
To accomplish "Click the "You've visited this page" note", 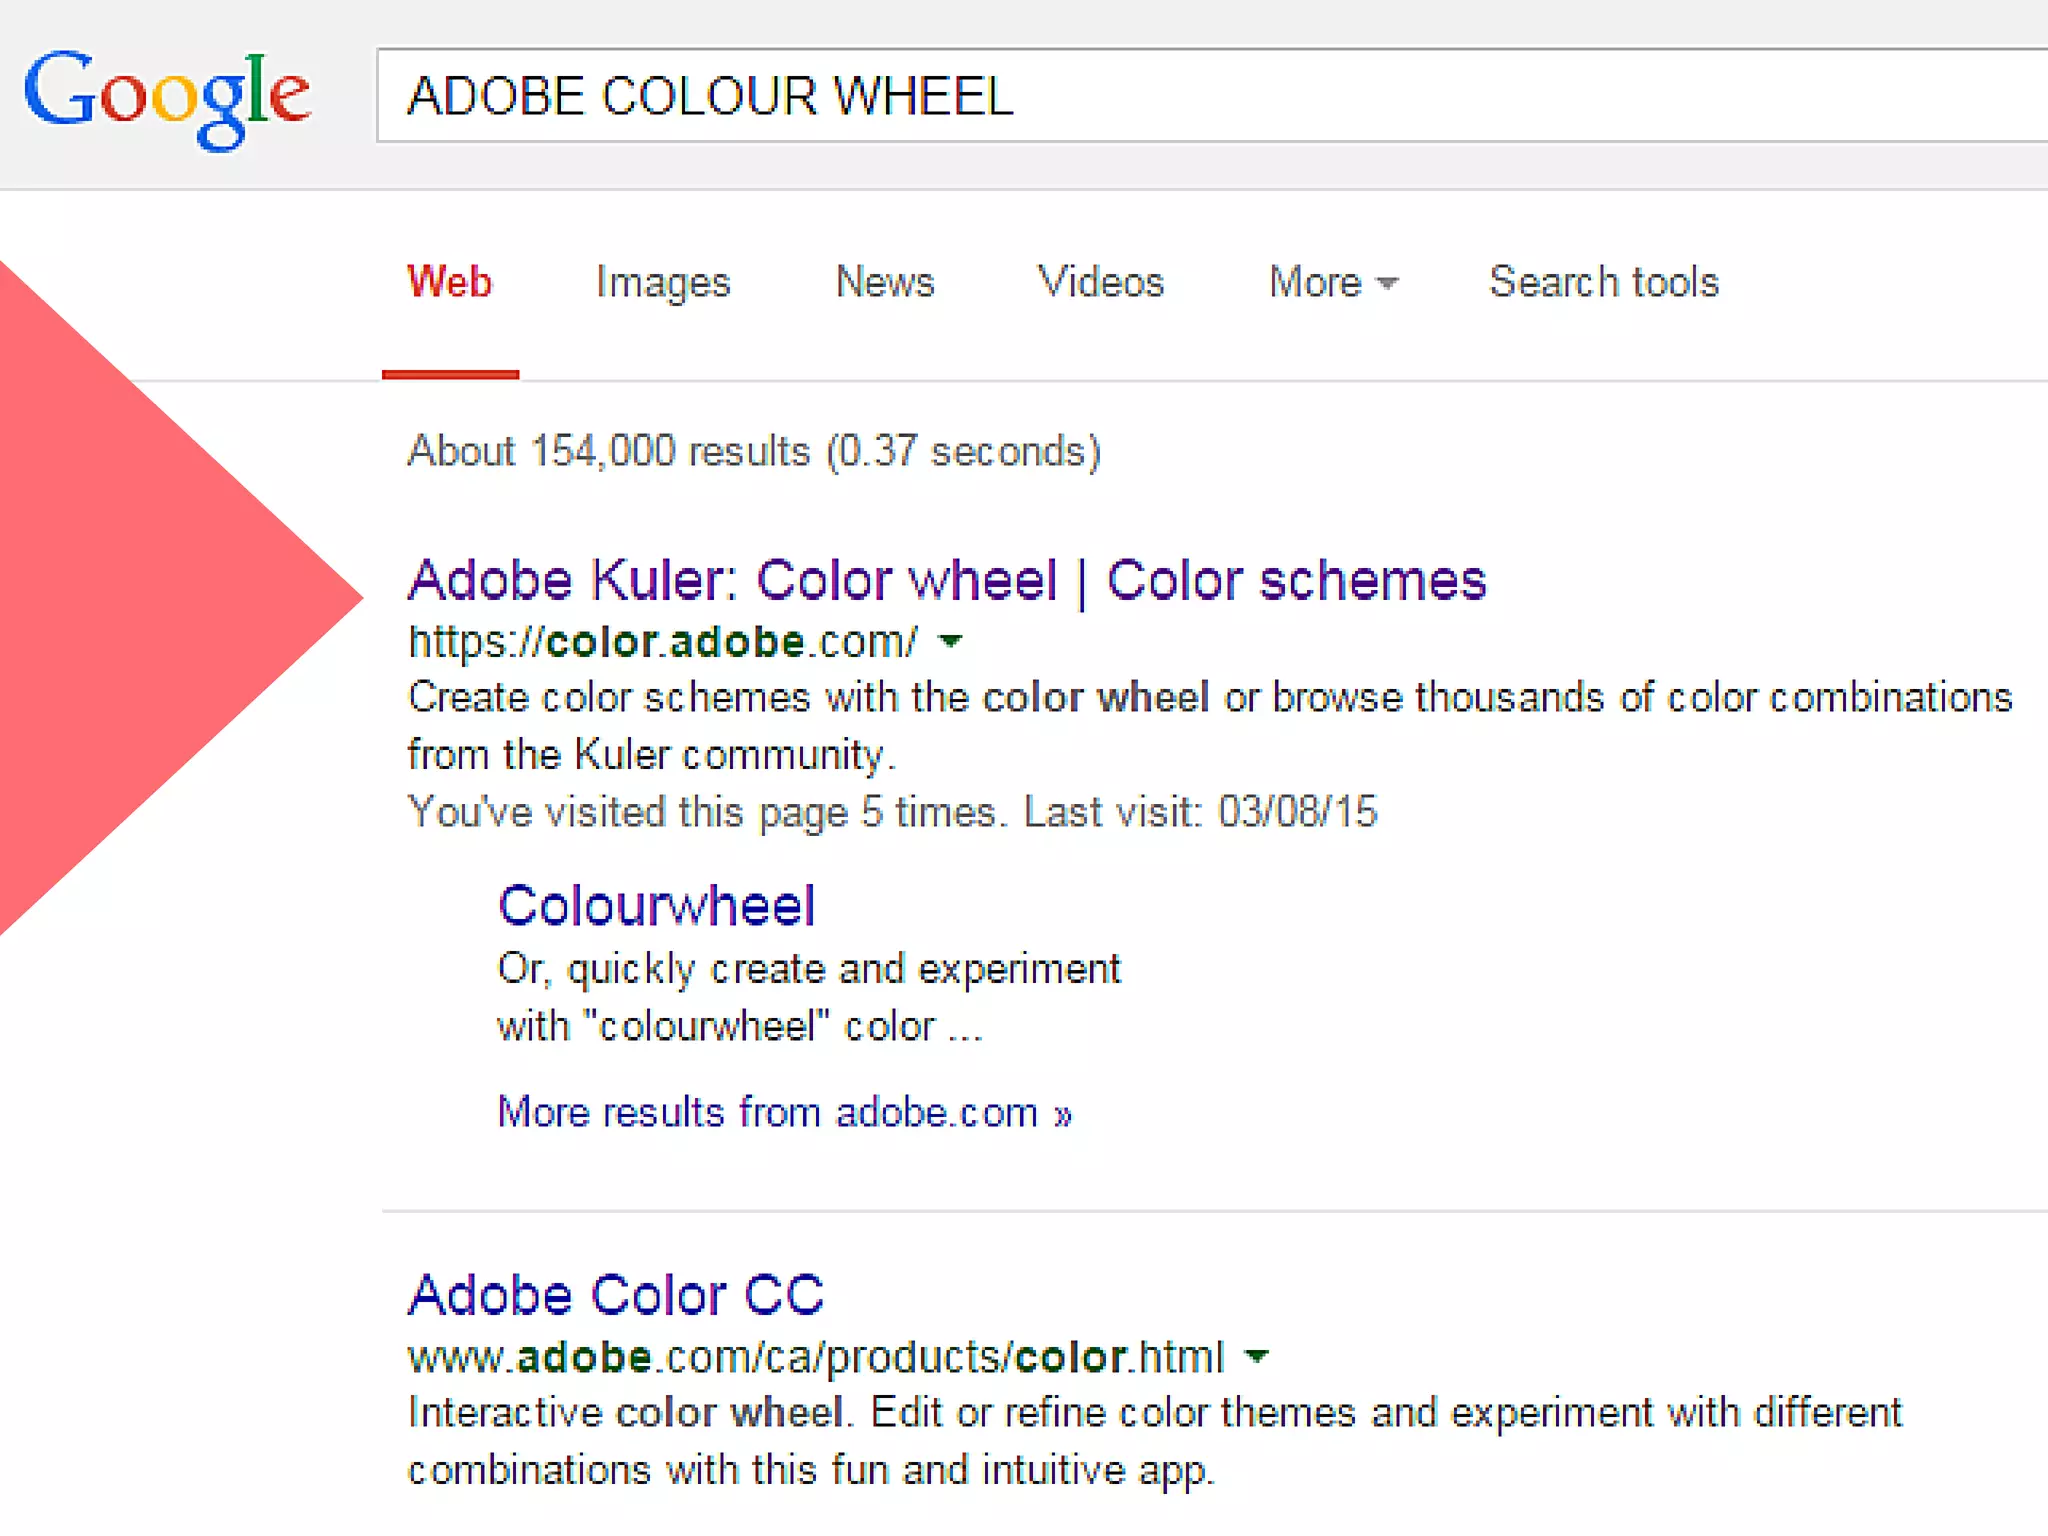I will [x=892, y=812].
